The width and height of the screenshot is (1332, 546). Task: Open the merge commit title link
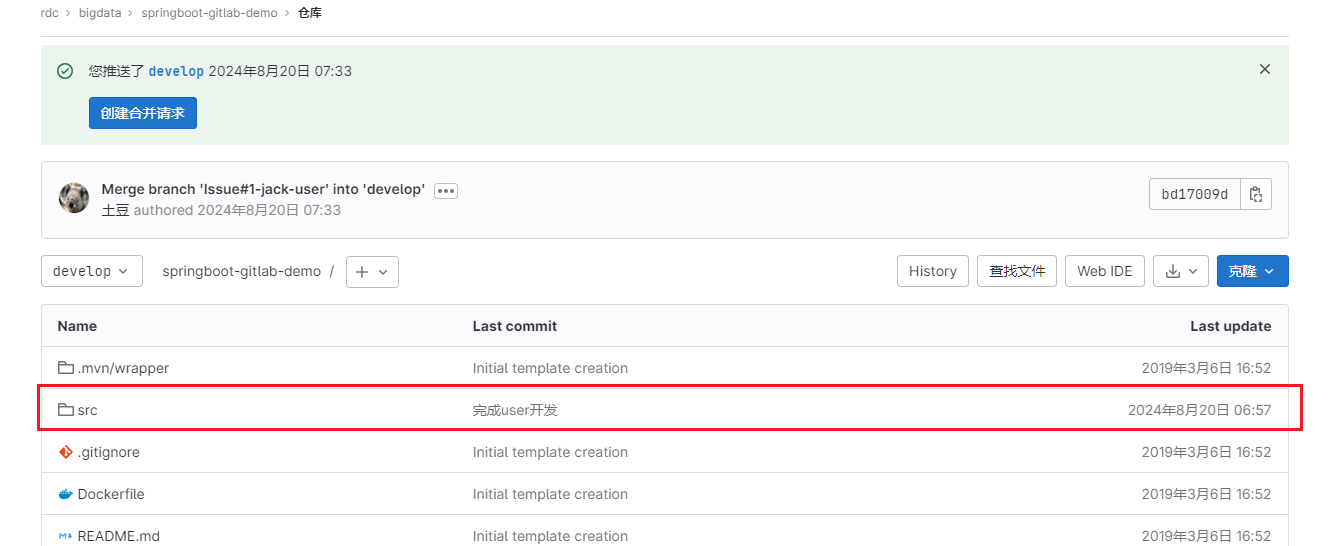click(263, 189)
